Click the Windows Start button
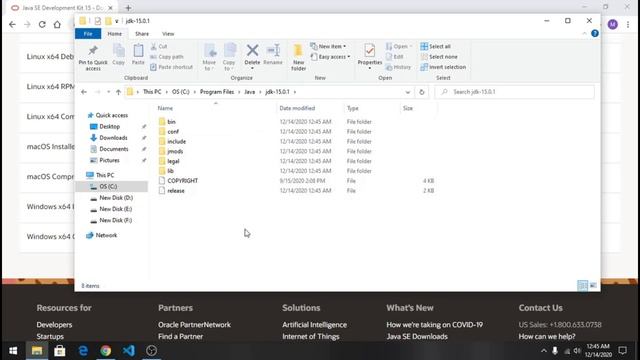640x360 pixels. point(13,351)
